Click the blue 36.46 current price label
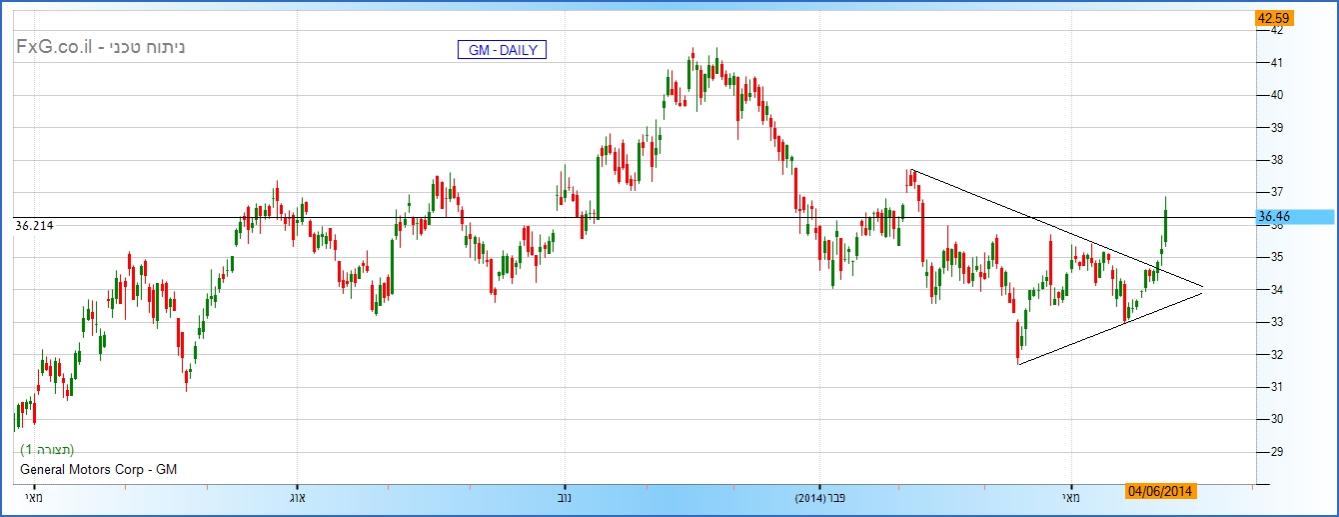Screen dimensions: 1339x517 click(x=1295, y=216)
